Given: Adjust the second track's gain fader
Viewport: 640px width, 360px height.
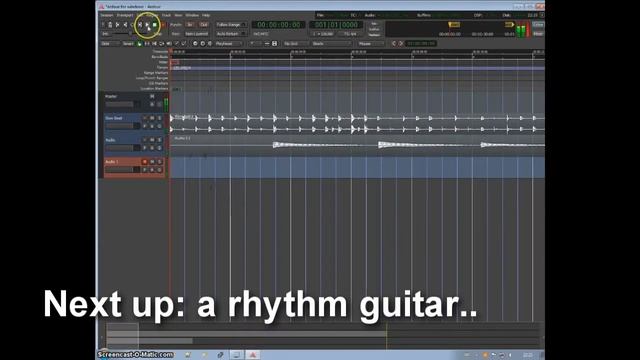Looking at the screenshot, I should [122, 127].
